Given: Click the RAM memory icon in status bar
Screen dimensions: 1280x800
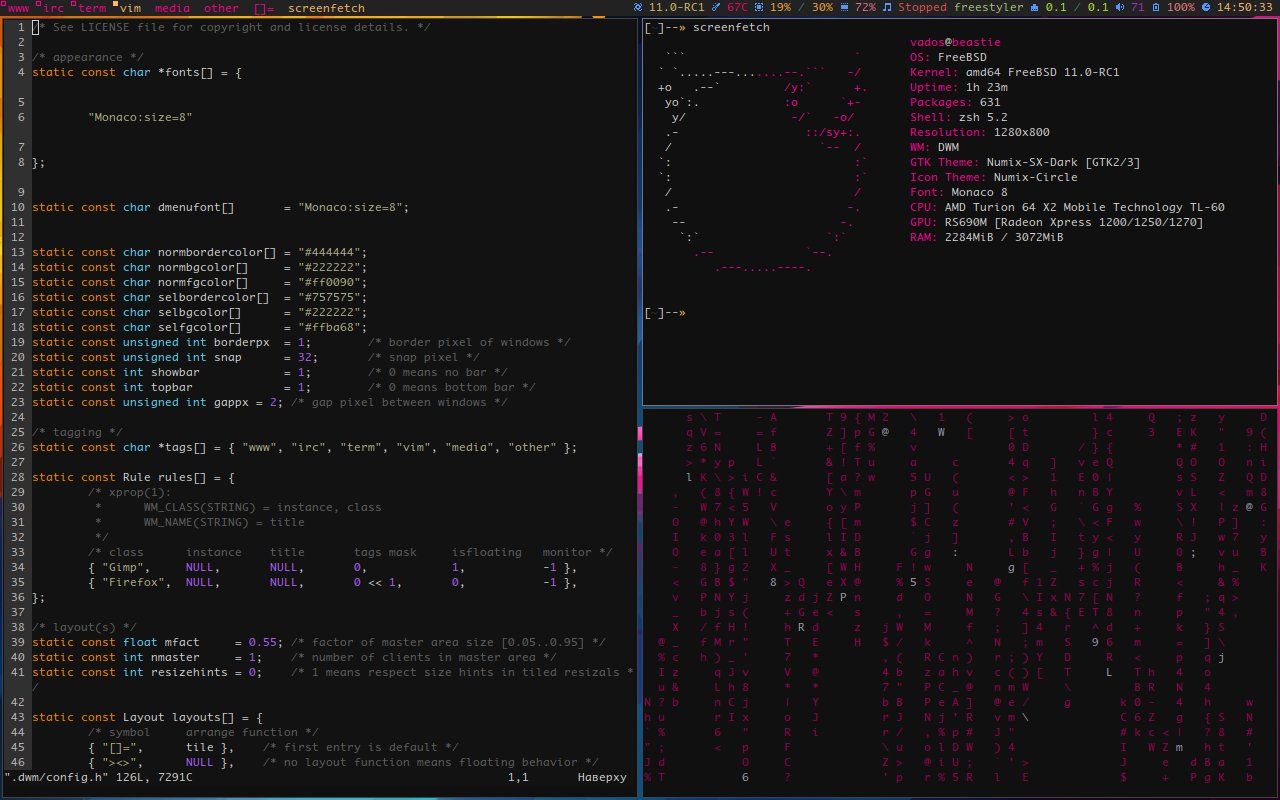Looking at the screenshot, I should [845, 7].
